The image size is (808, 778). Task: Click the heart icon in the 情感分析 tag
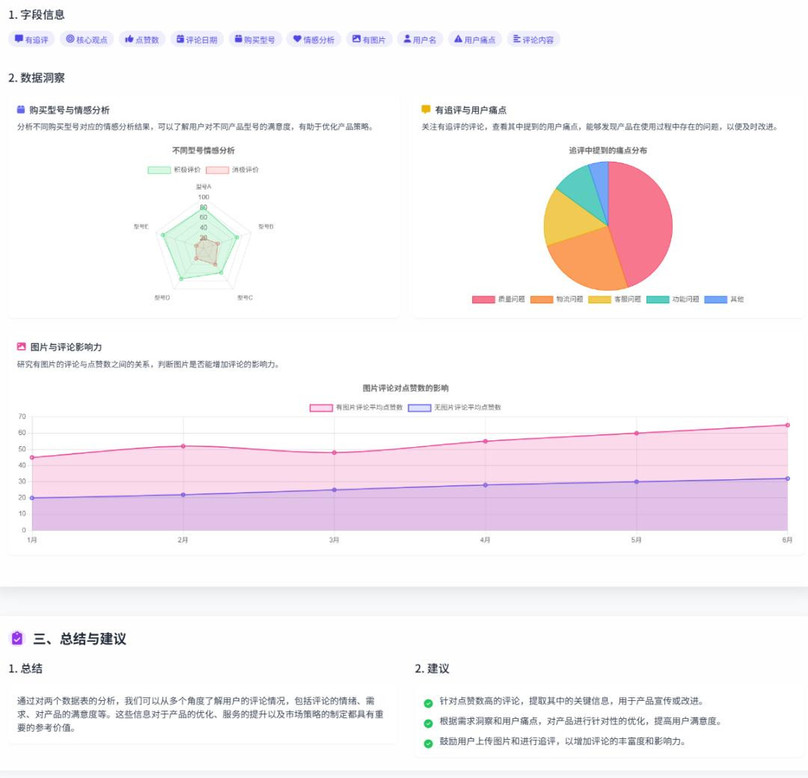tap(297, 39)
